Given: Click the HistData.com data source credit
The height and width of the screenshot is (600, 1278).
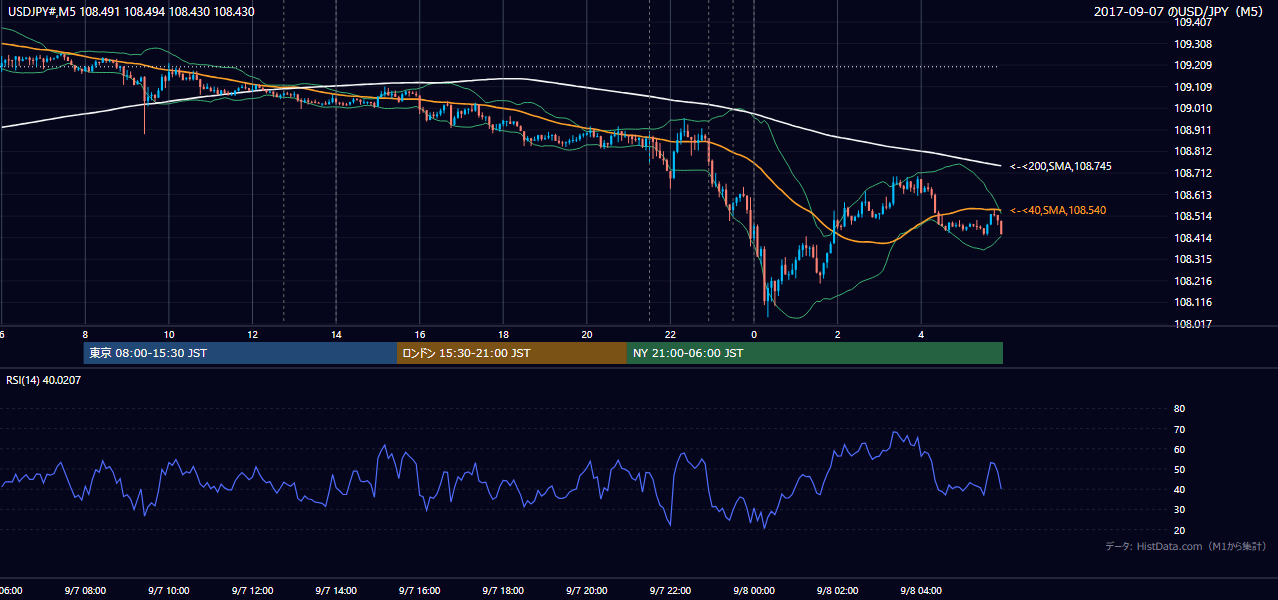Looking at the screenshot, I should tap(1186, 546).
